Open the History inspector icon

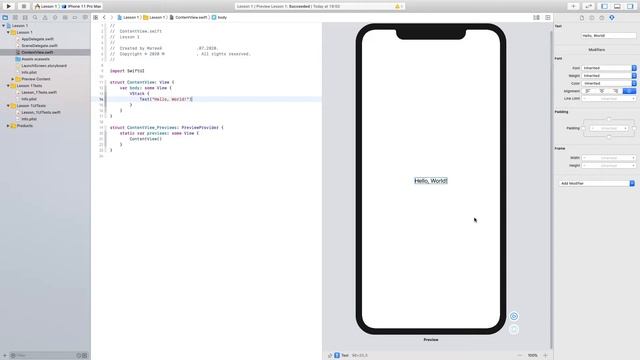pyautogui.click(x=592, y=18)
